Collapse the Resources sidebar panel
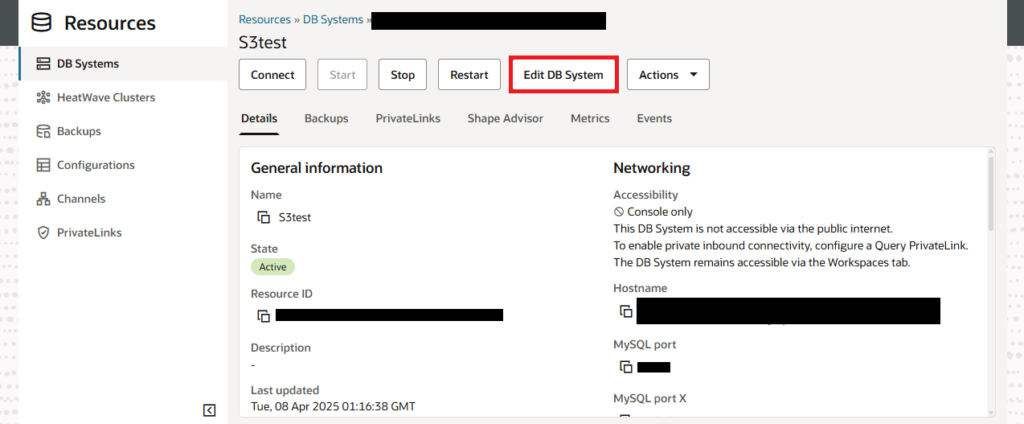The image size is (1024, 424). coord(209,410)
